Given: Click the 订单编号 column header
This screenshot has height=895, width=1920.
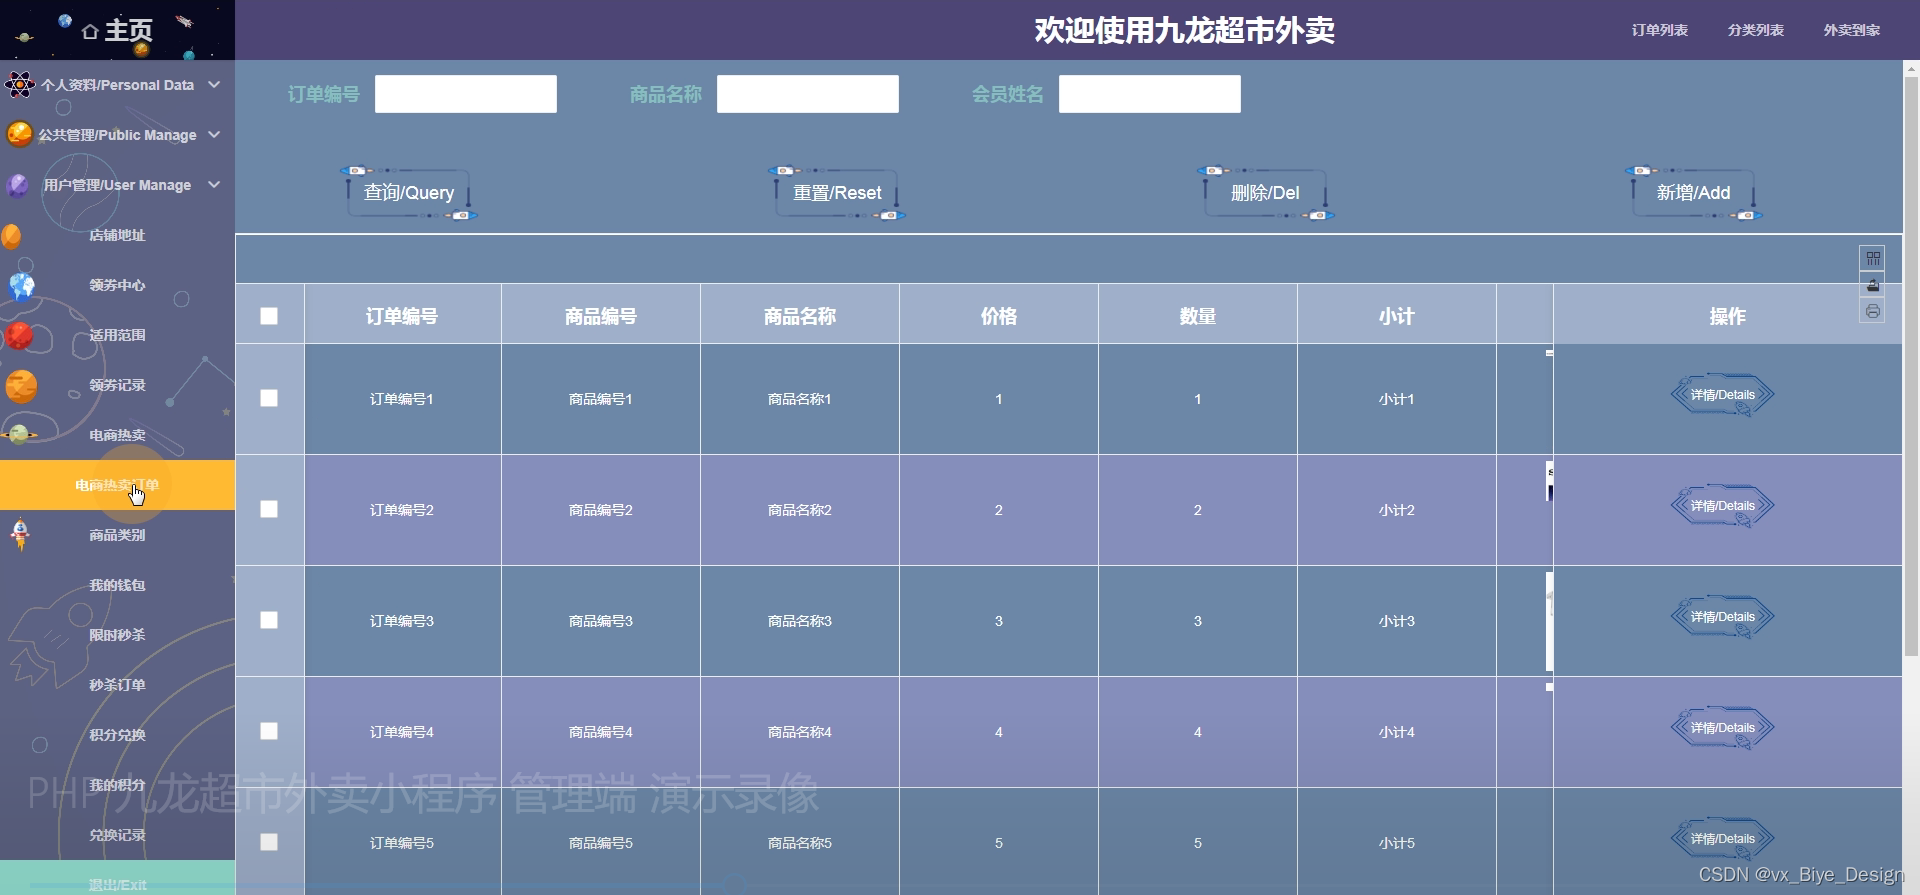Looking at the screenshot, I should 402,316.
